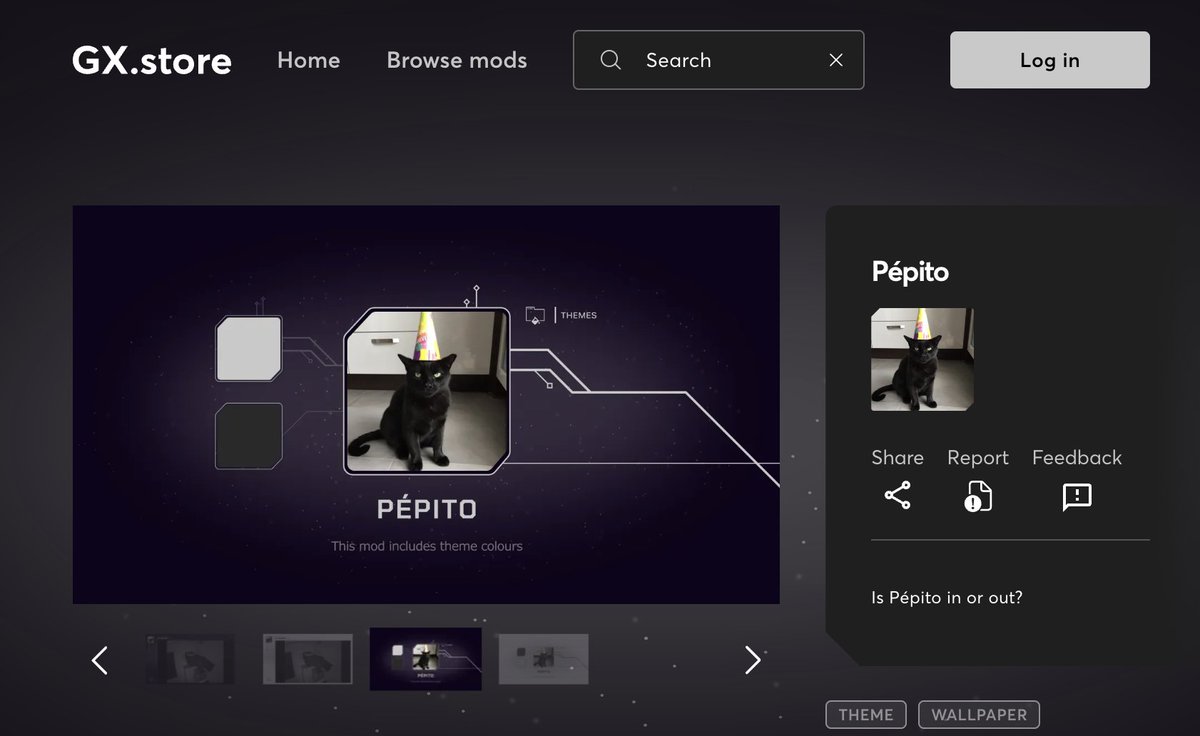This screenshot has width=1200, height=736.
Task: Go to the Home page
Action: (308, 60)
